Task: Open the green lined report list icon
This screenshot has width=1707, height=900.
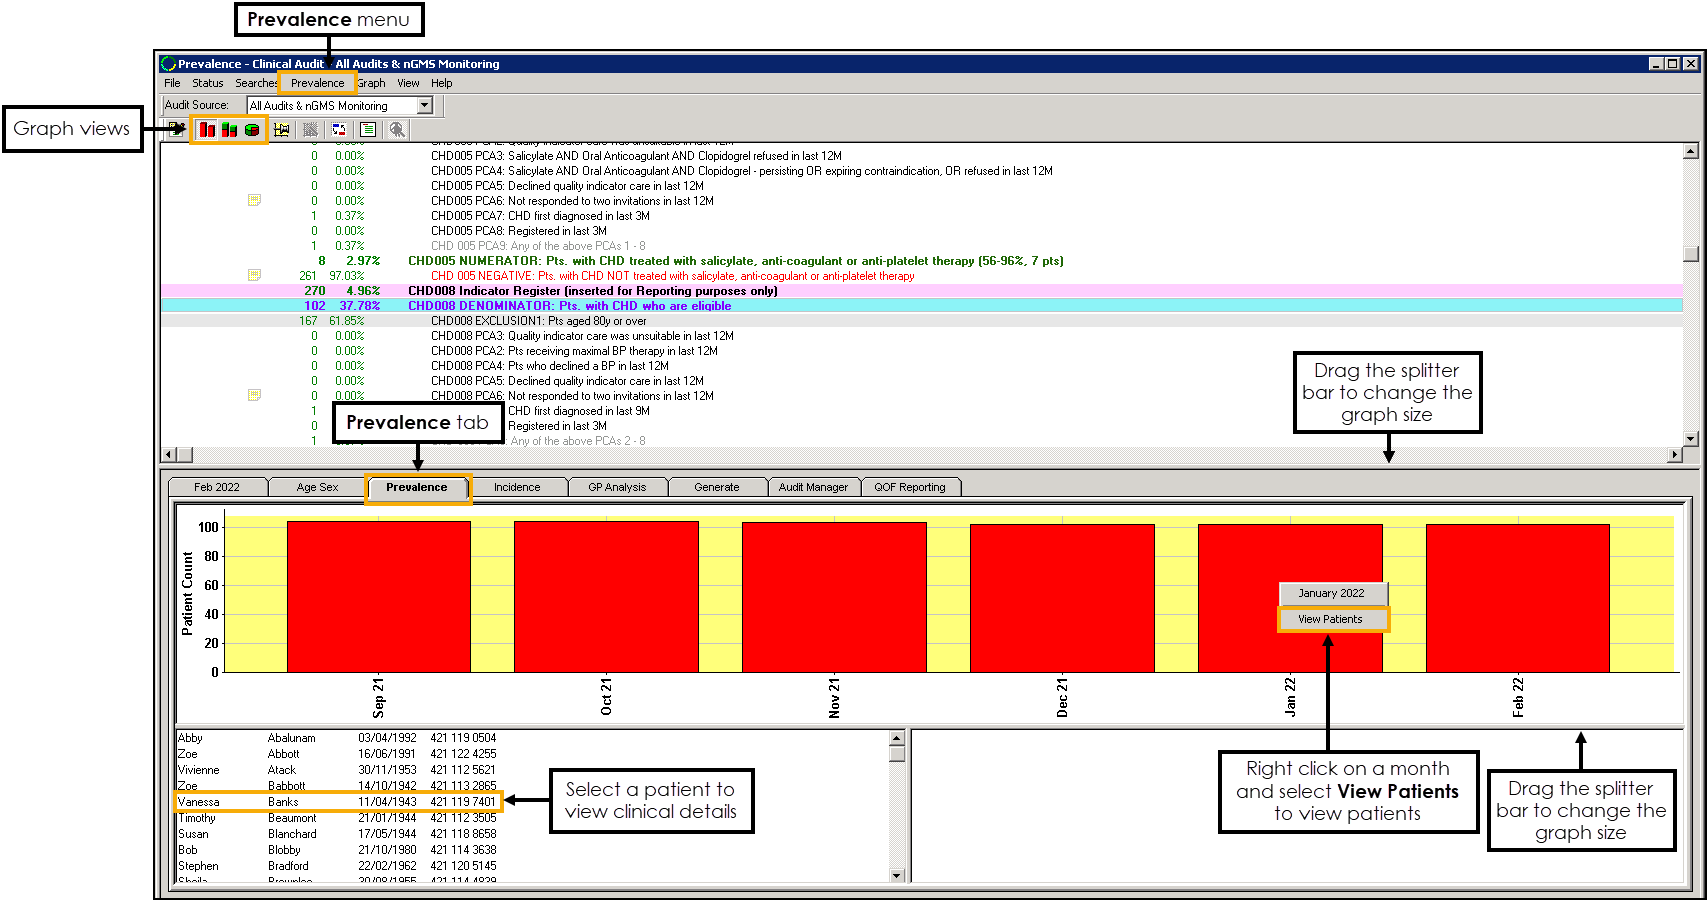Action: tap(368, 130)
